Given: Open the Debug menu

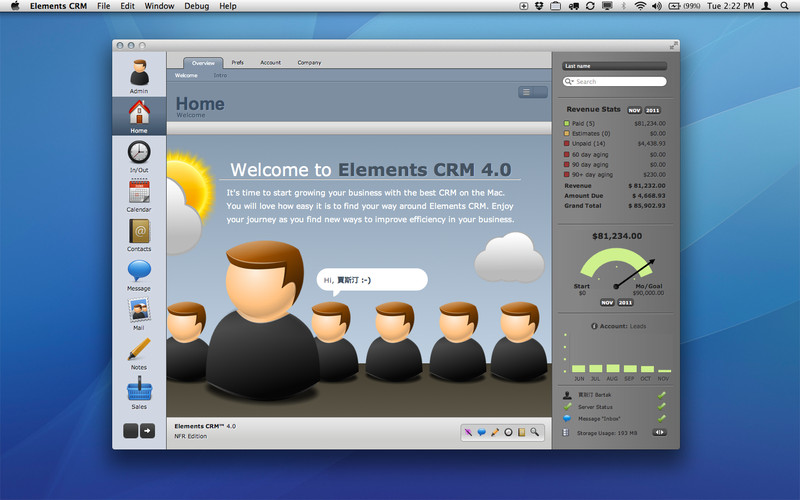Looking at the screenshot, I should coord(196,6).
